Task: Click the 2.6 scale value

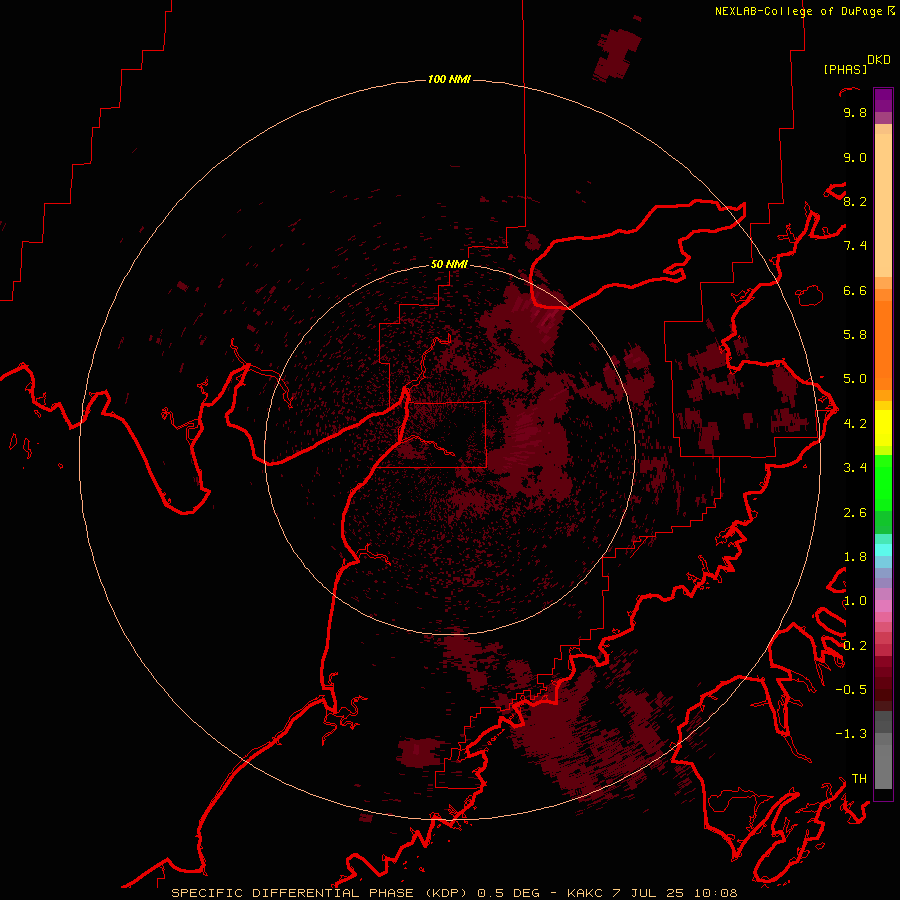Action: pyautogui.click(x=855, y=513)
